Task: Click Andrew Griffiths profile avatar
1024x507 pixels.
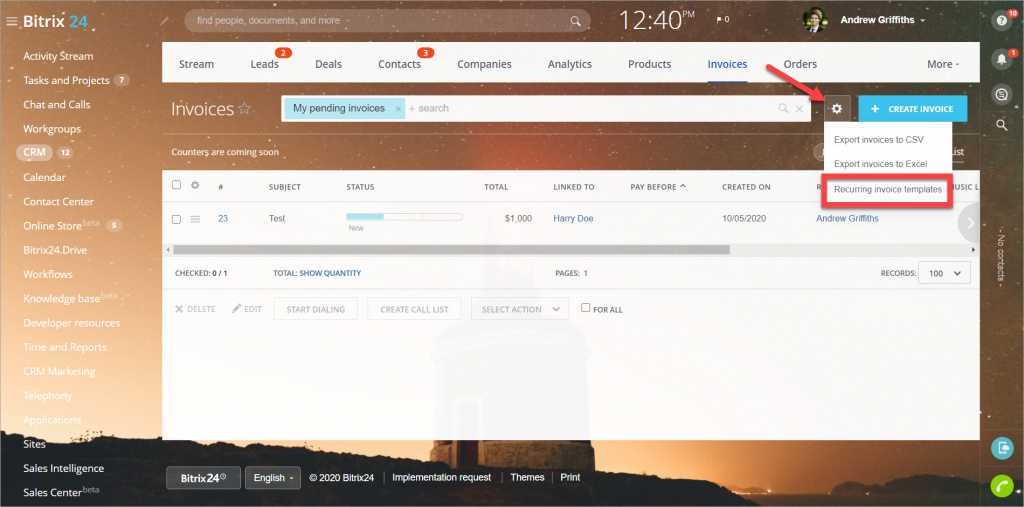Action: click(x=814, y=20)
